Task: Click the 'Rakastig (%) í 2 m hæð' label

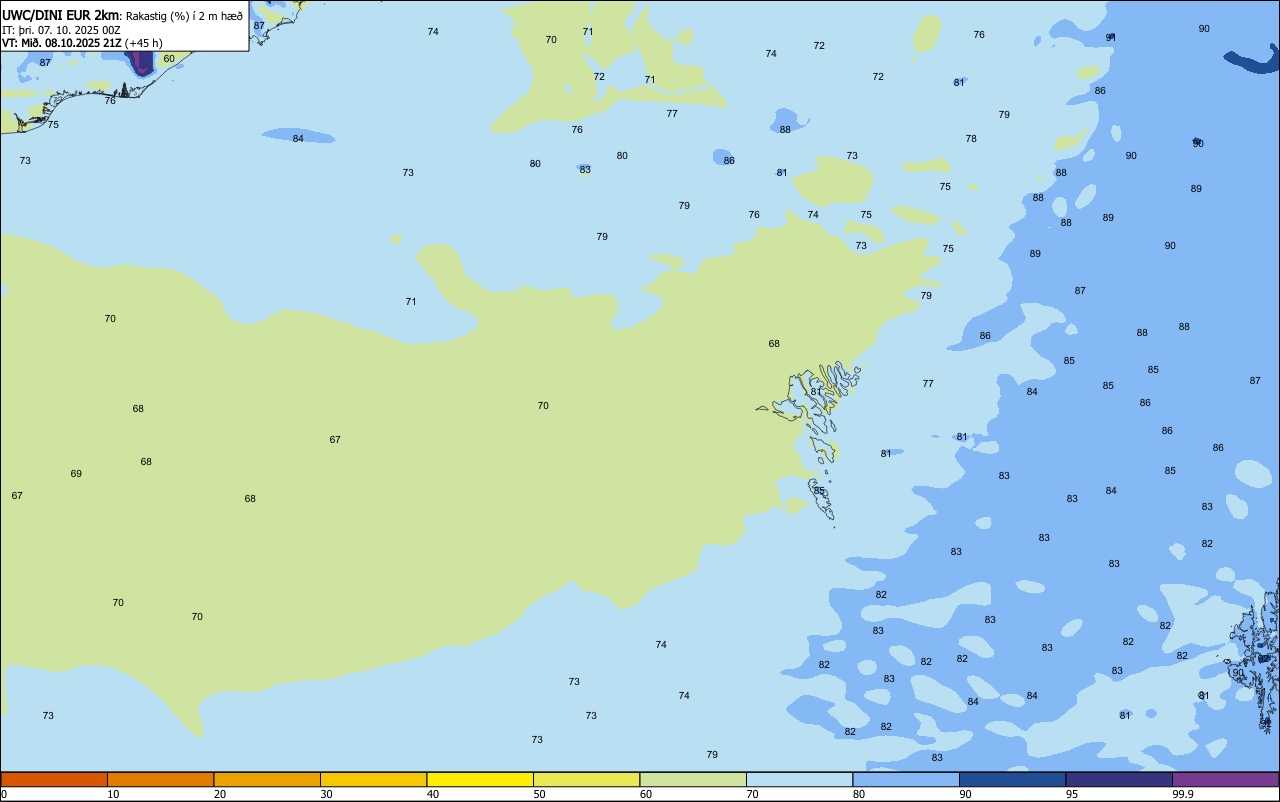Action: click(184, 16)
